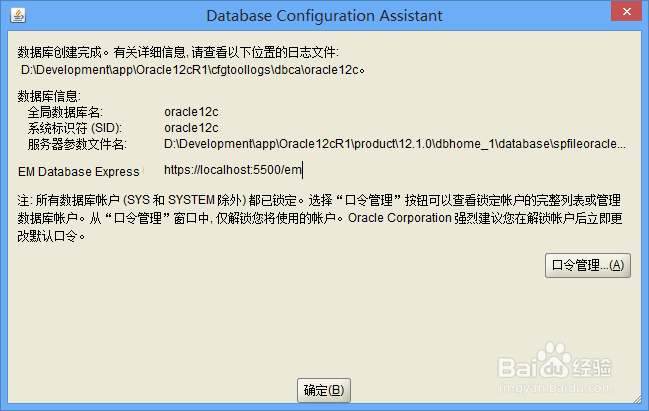The image size is (649, 411).
Task: Click the oracle12c global database name value
Action: pos(191,112)
